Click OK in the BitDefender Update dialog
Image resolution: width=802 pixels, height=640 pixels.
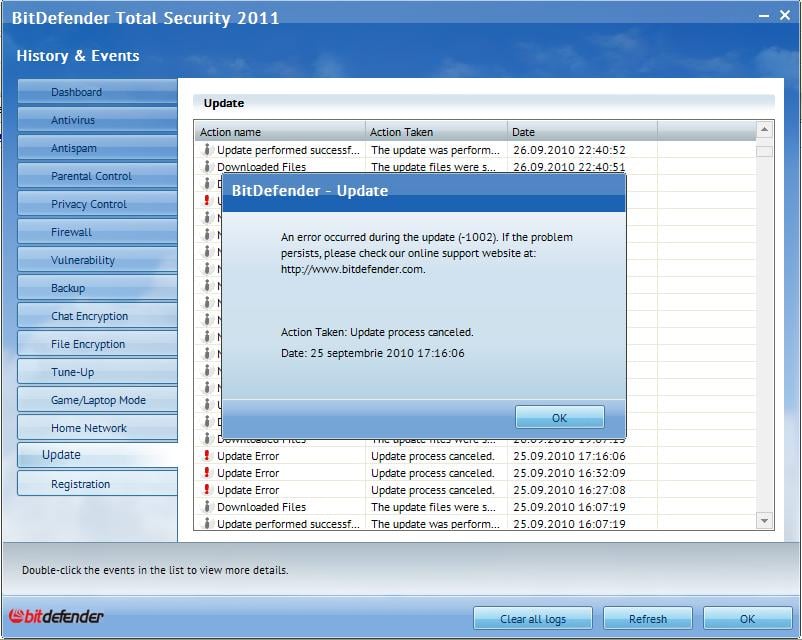point(560,417)
